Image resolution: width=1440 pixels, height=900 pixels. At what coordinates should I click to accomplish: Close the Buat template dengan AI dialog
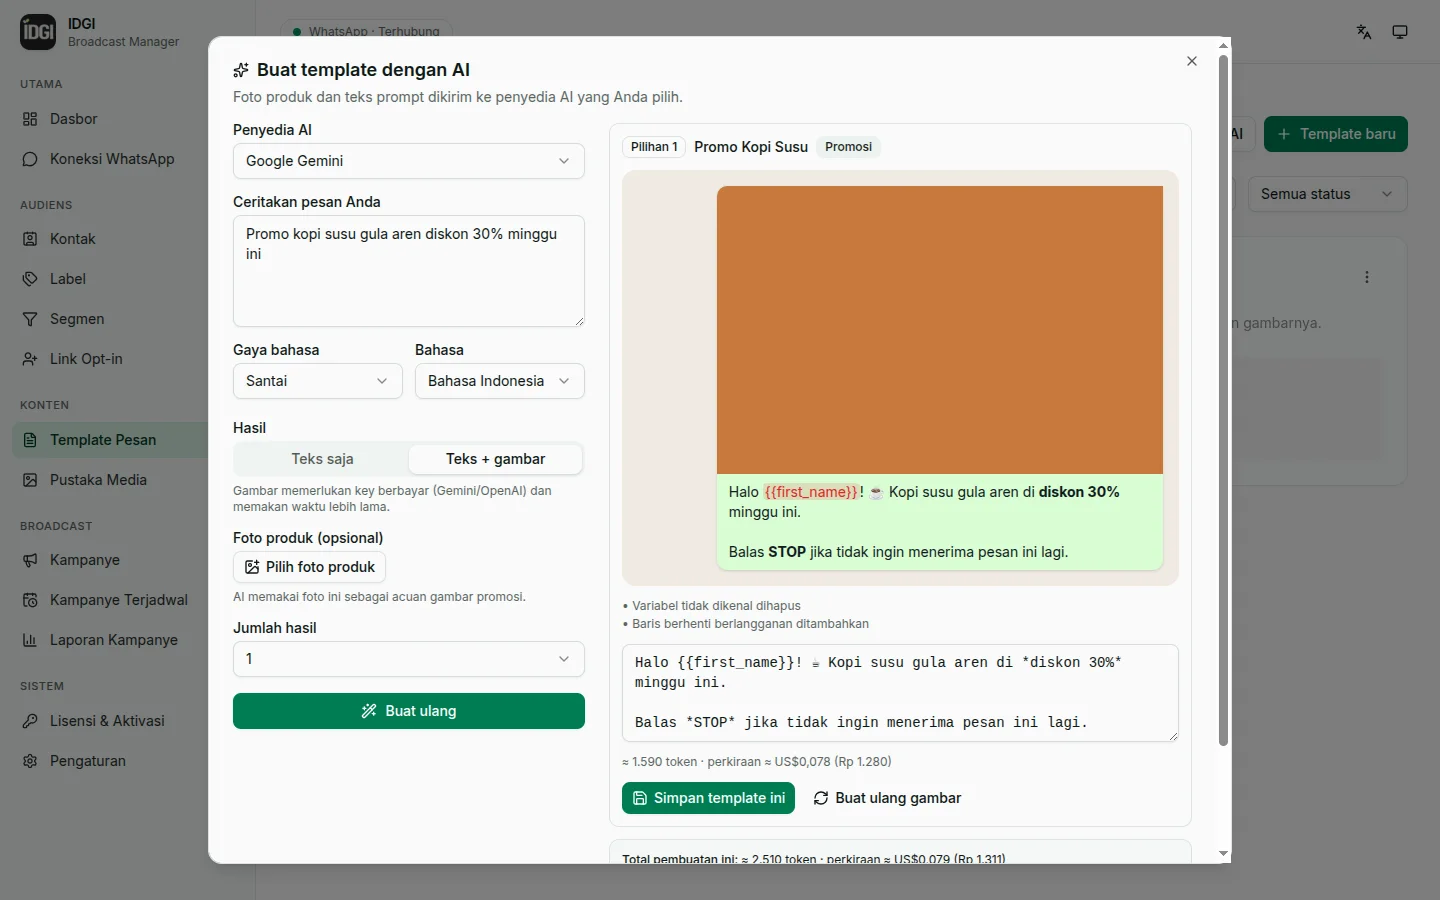1192,61
